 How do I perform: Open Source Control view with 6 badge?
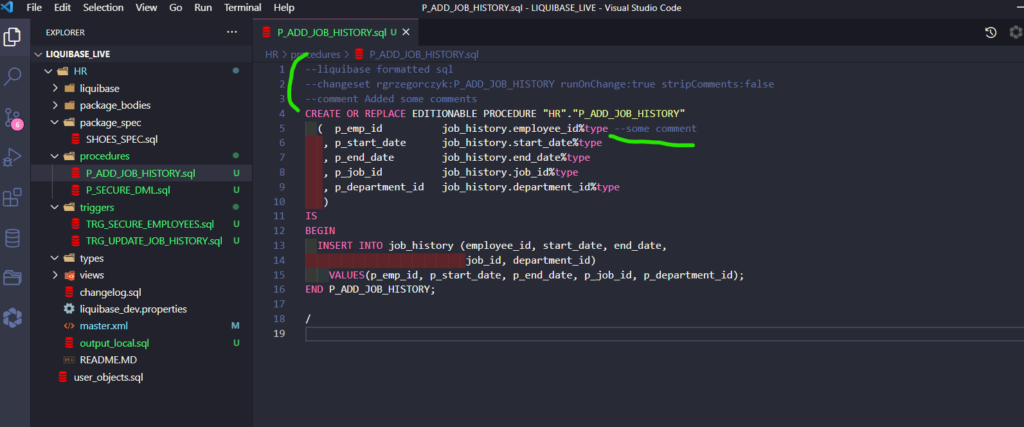pos(12,118)
